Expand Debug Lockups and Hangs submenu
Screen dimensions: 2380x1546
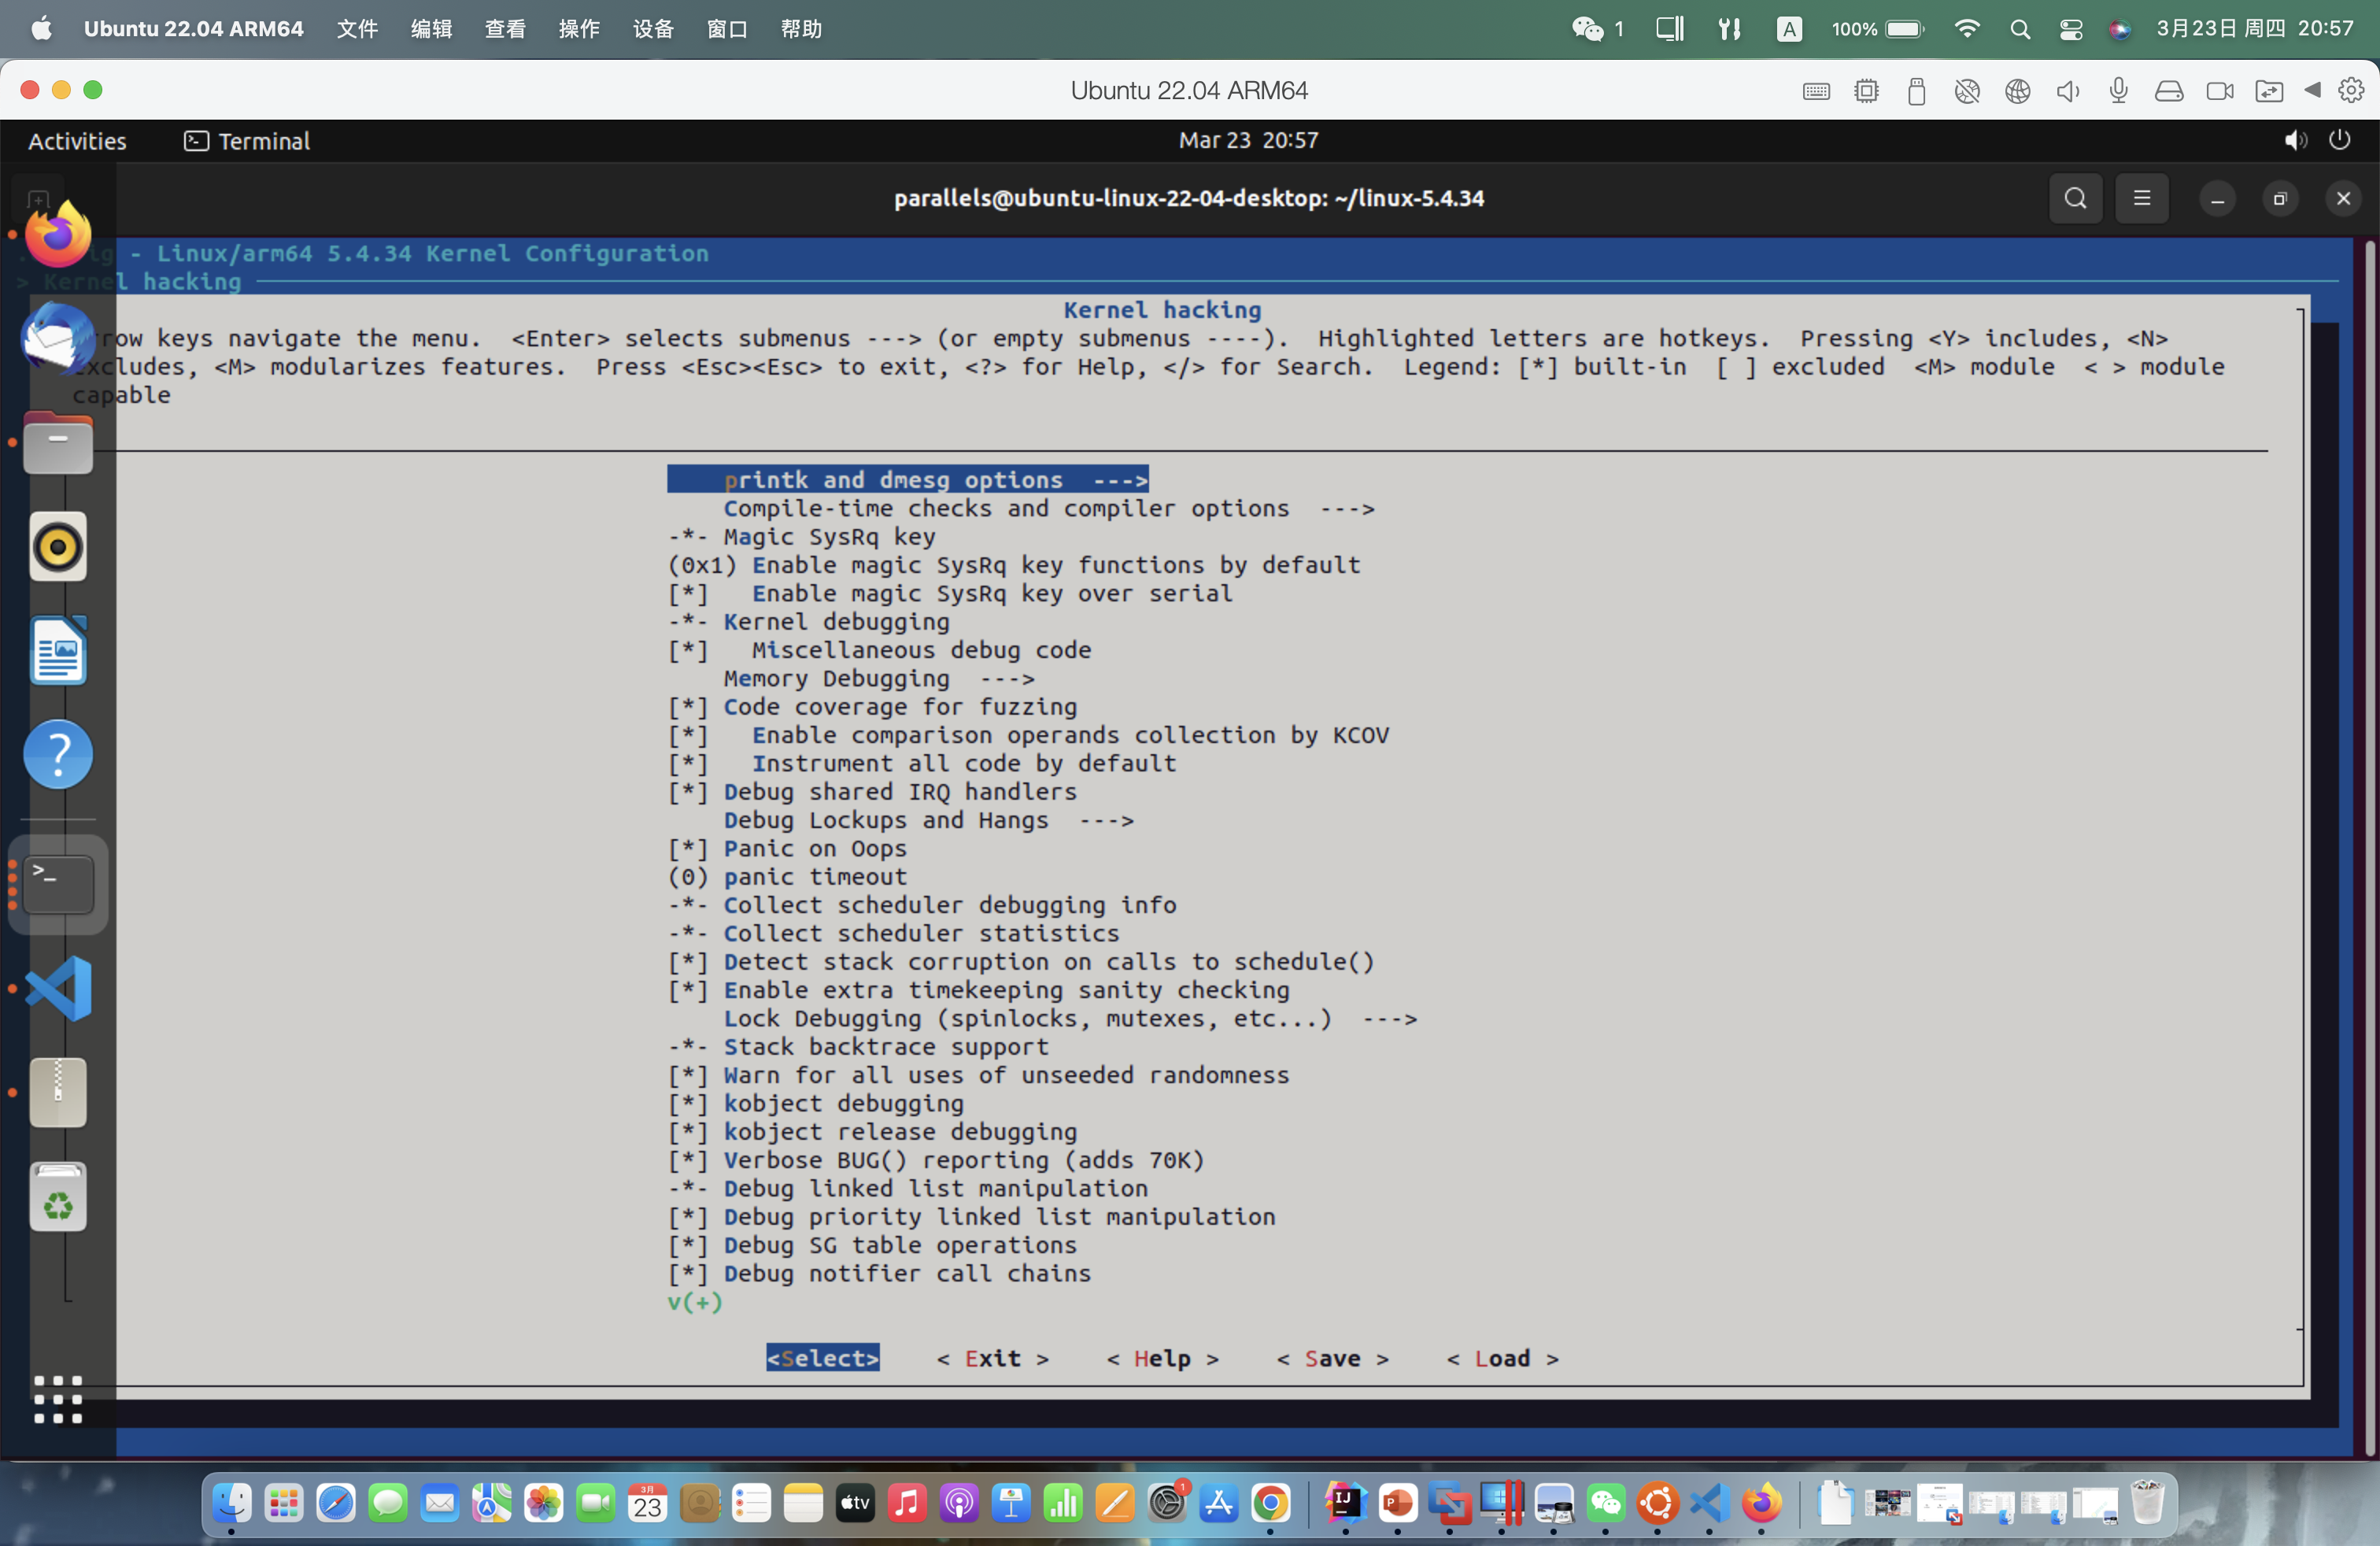929,821
